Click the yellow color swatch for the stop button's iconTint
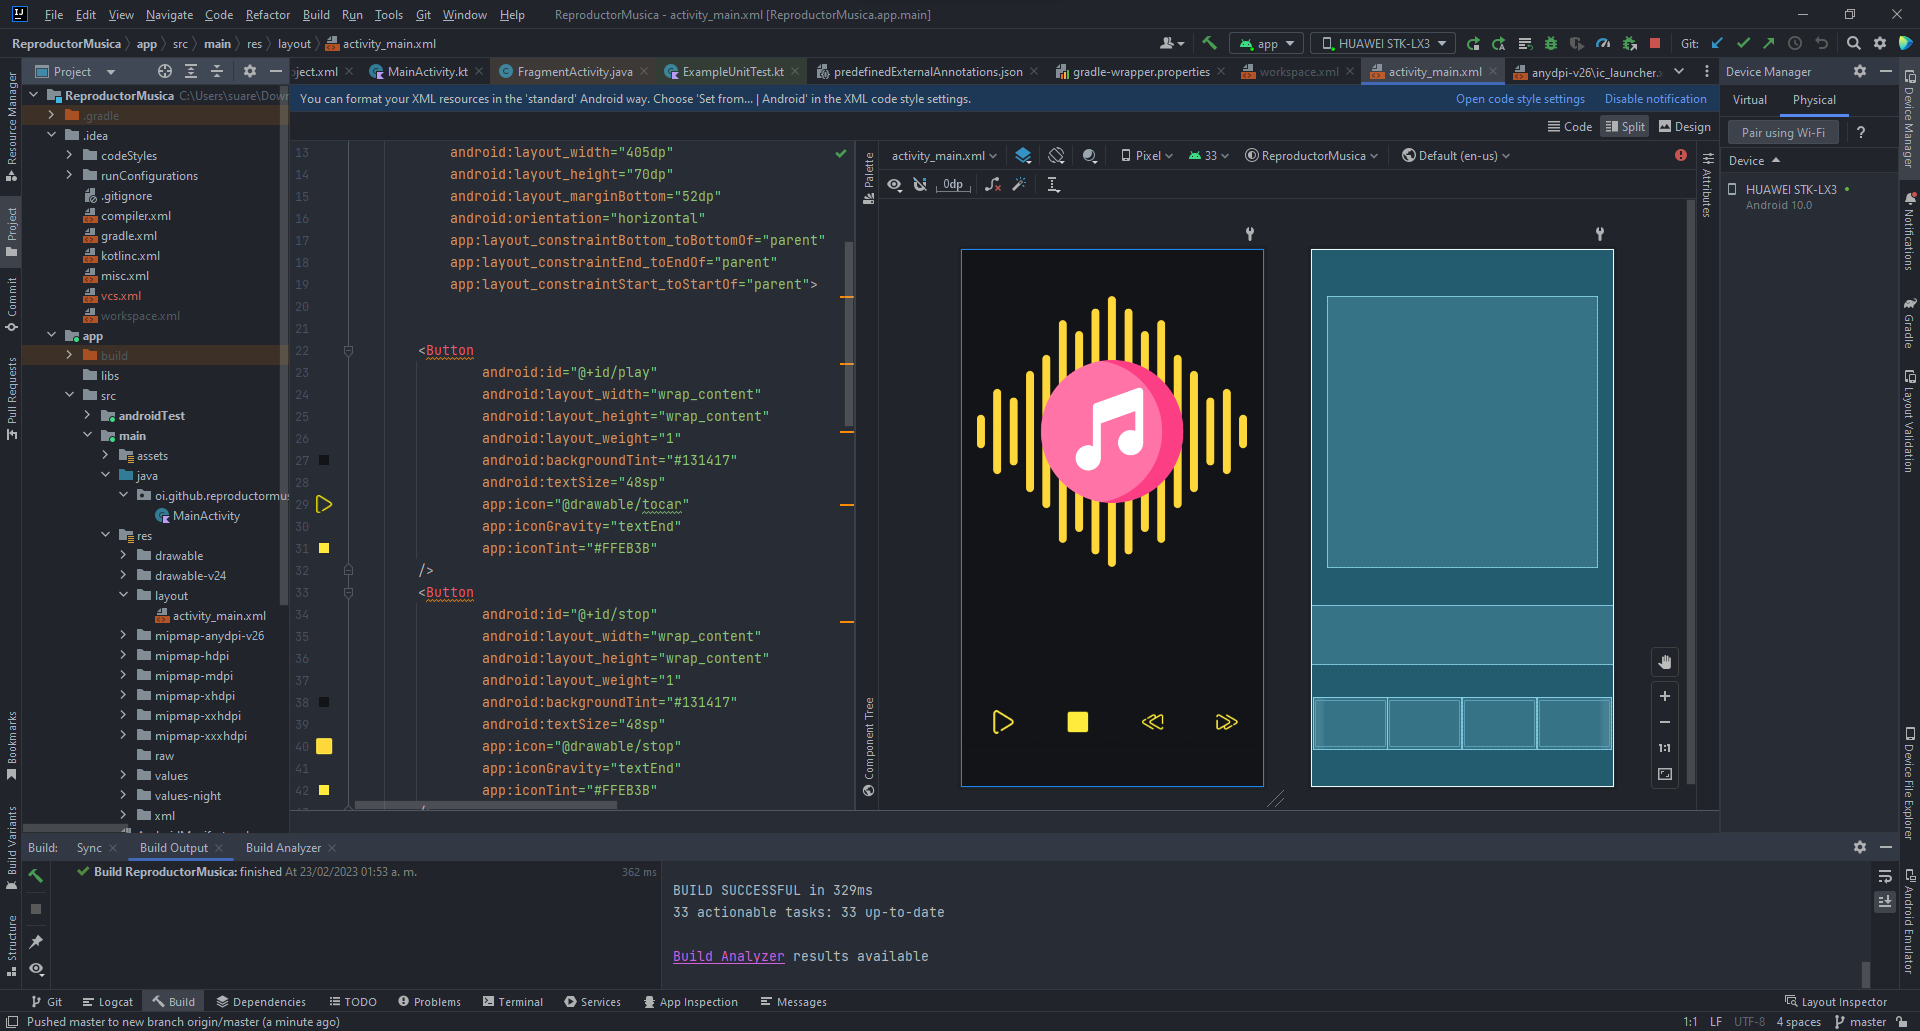The width and height of the screenshot is (1920, 1031). click(x=324, y=790)
